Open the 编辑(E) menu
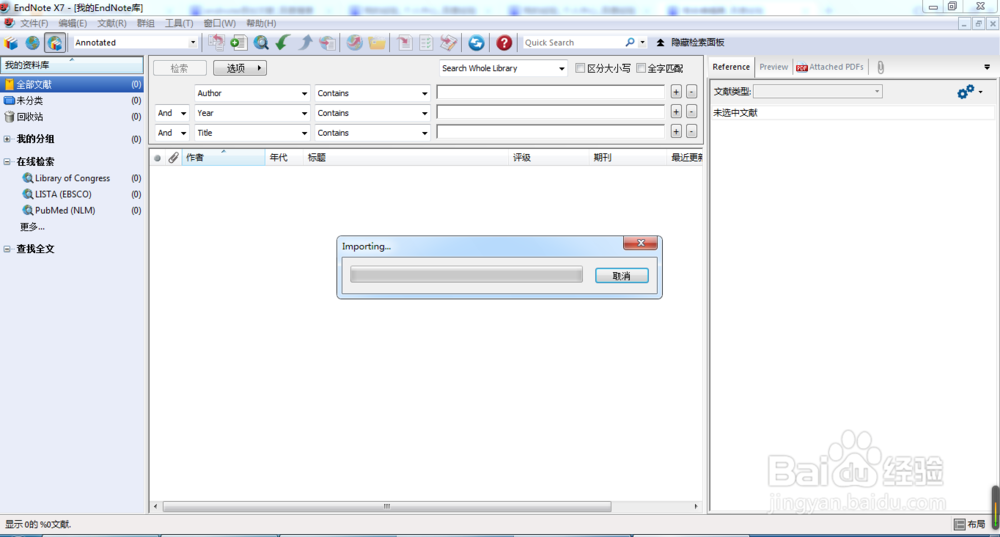This screenshot has width=1000, height=537. click(x=73, y=23)
